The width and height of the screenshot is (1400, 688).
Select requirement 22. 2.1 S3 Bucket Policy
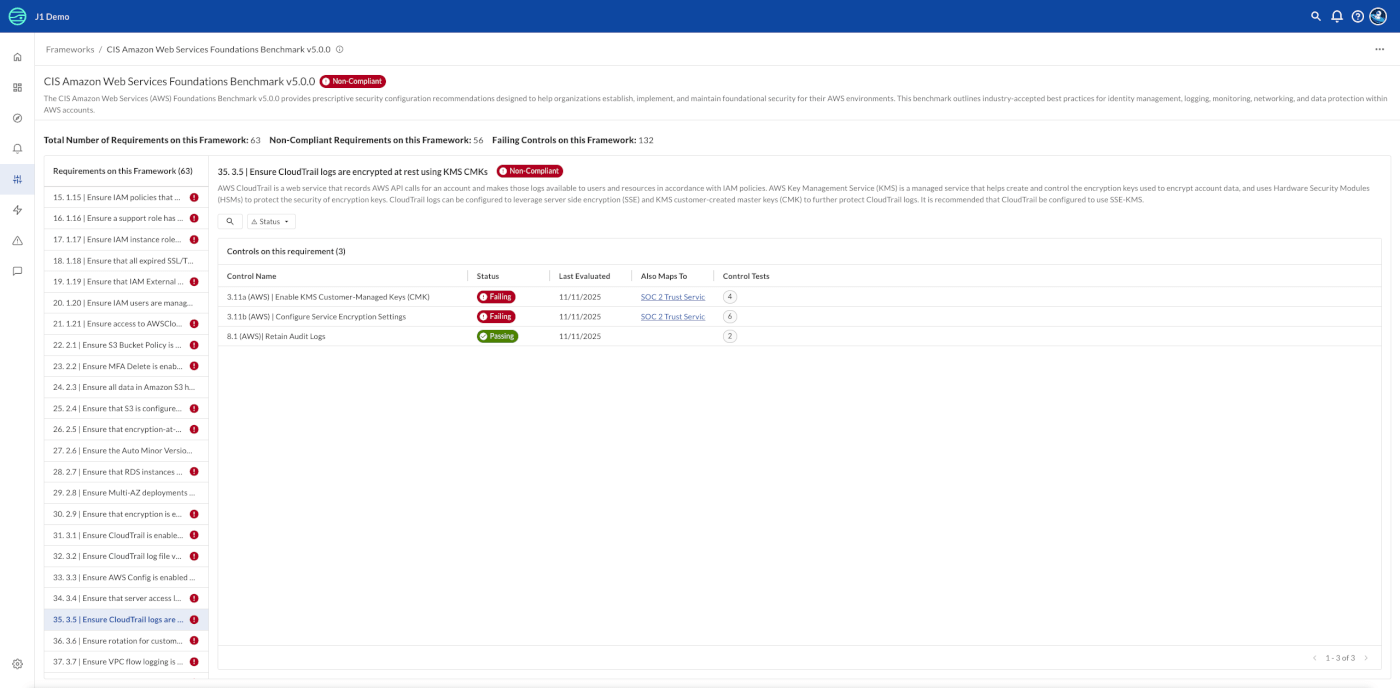pyautogui.click(x=126, y=345)
